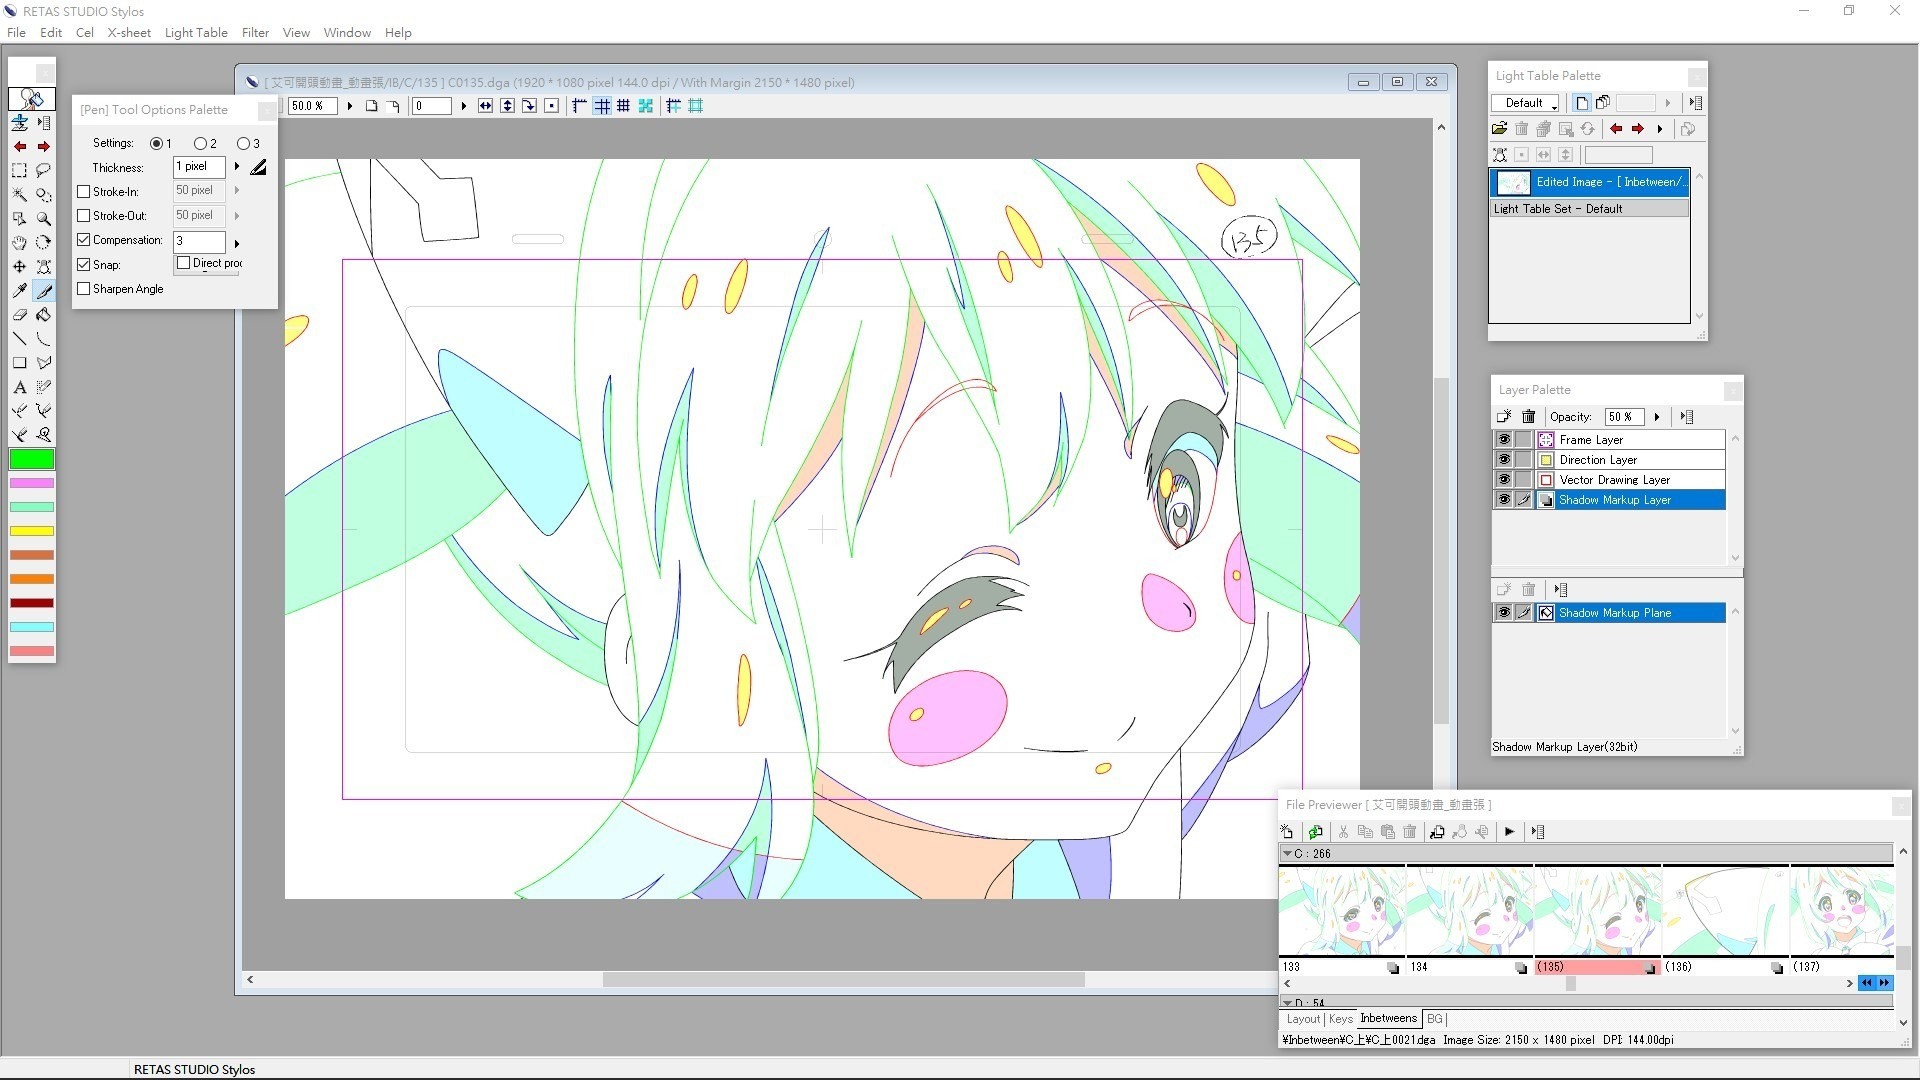Delete layer with Layer Palette trash icon

click(x=1528, y=417)
